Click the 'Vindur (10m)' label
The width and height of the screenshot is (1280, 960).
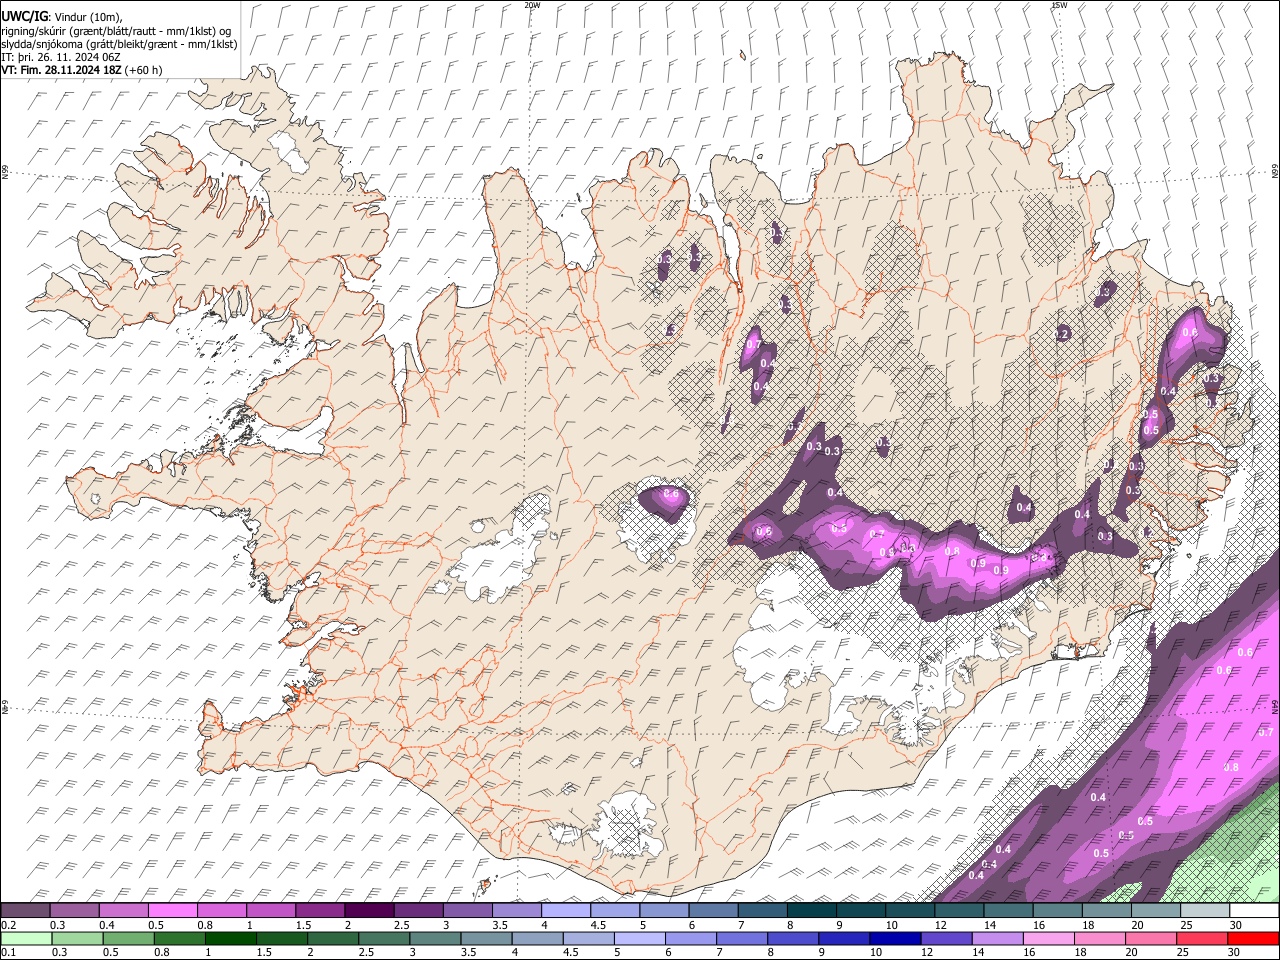tap(88, 17)
